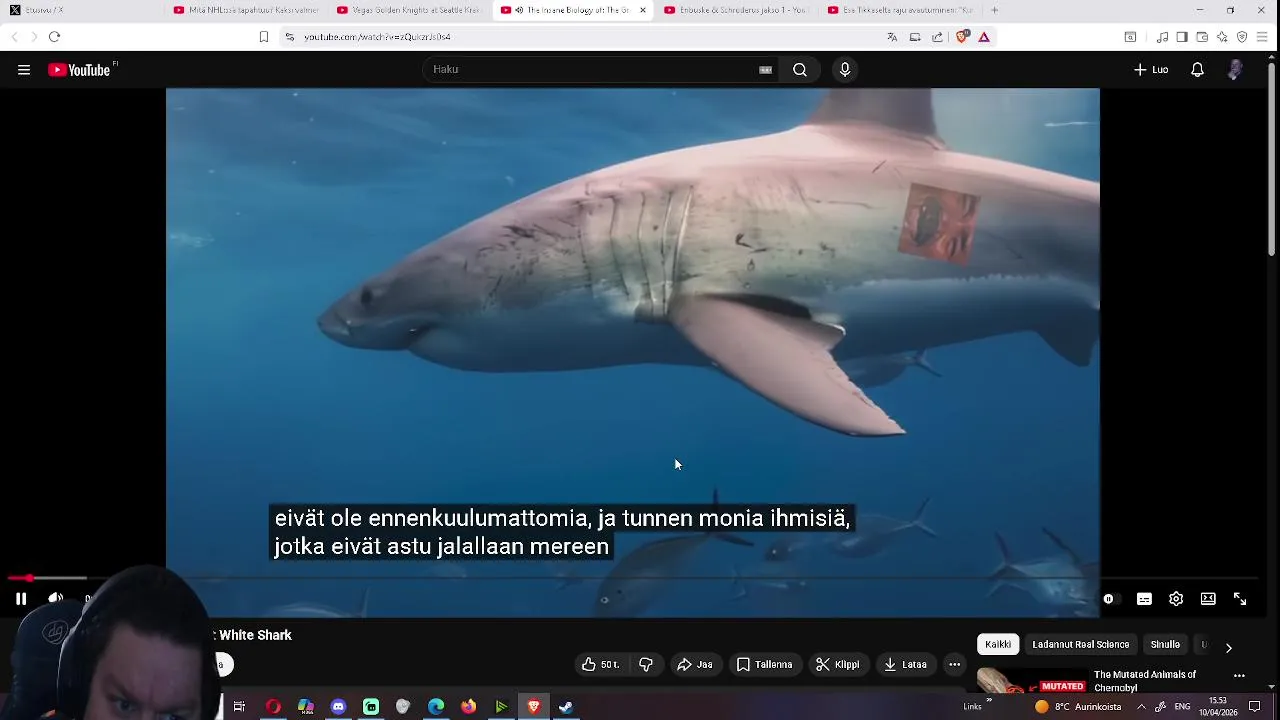1280x720 pixels.
Task: Share the video with 'Jaa'
Action: point(695,664)
